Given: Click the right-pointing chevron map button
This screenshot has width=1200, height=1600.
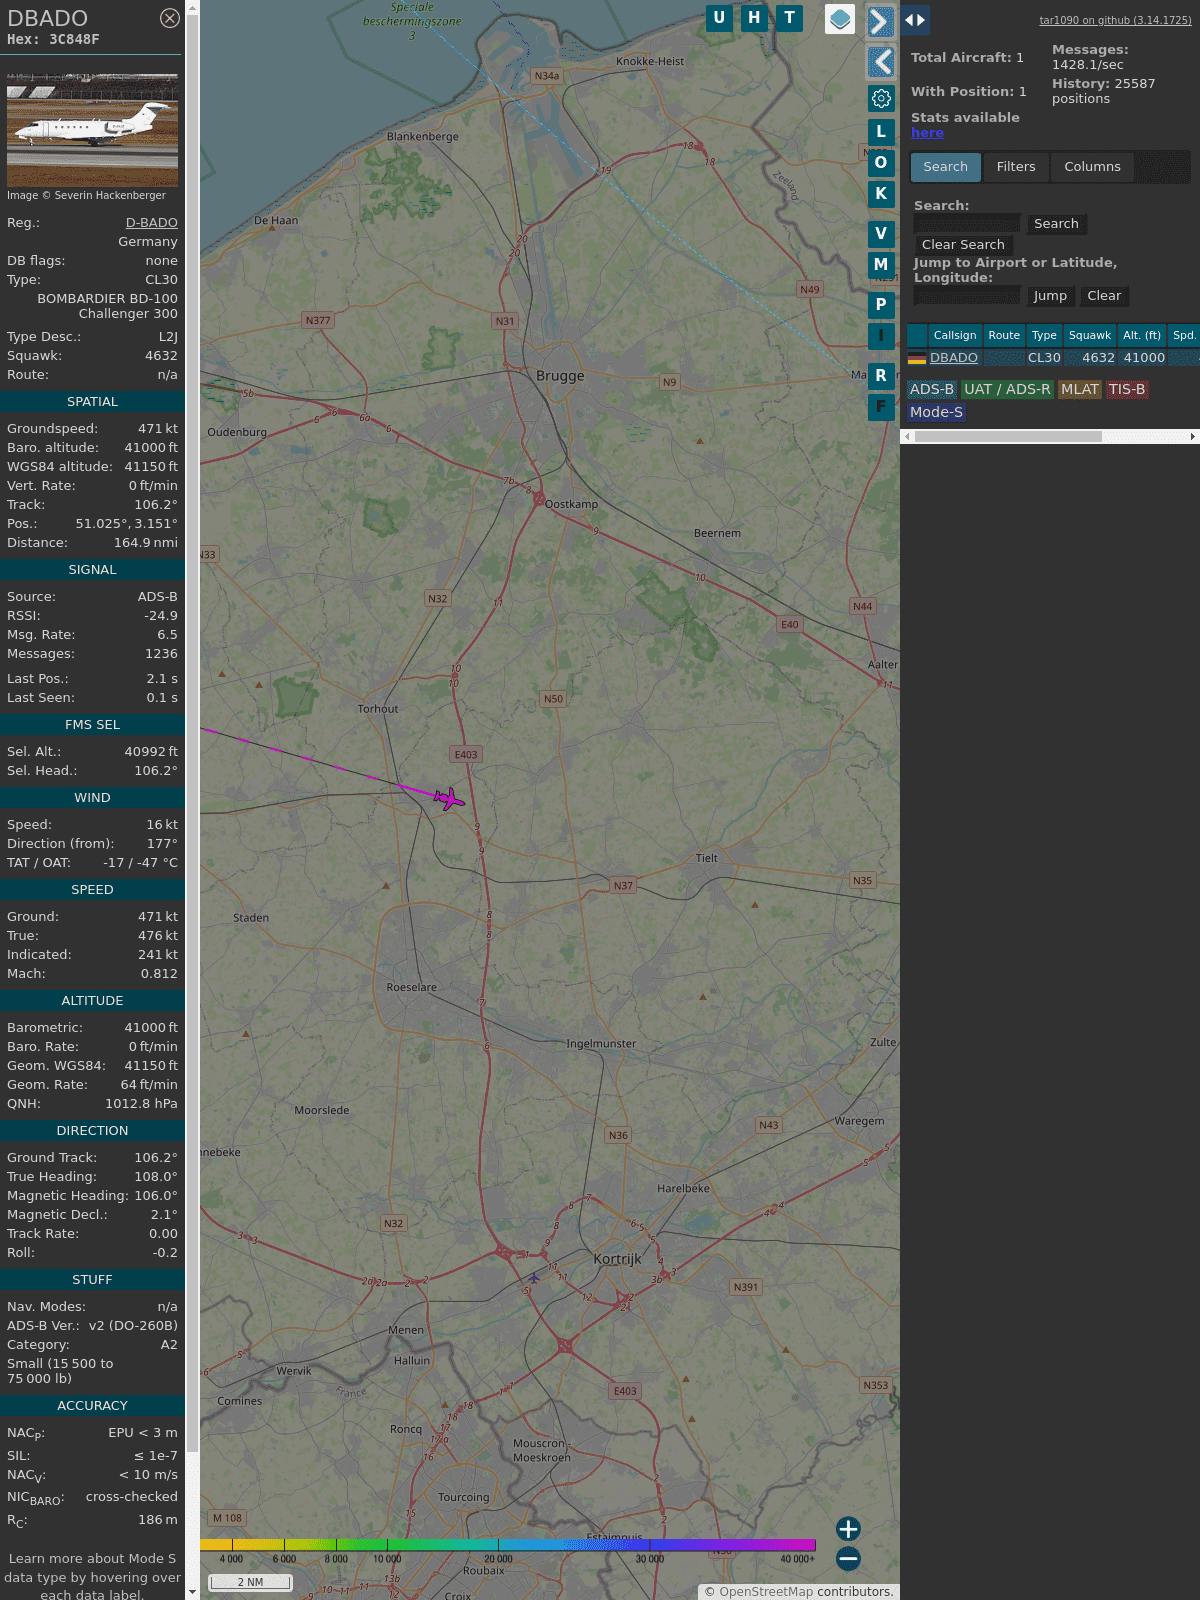Looking at the screenshot, I should (x=880, y=21).
